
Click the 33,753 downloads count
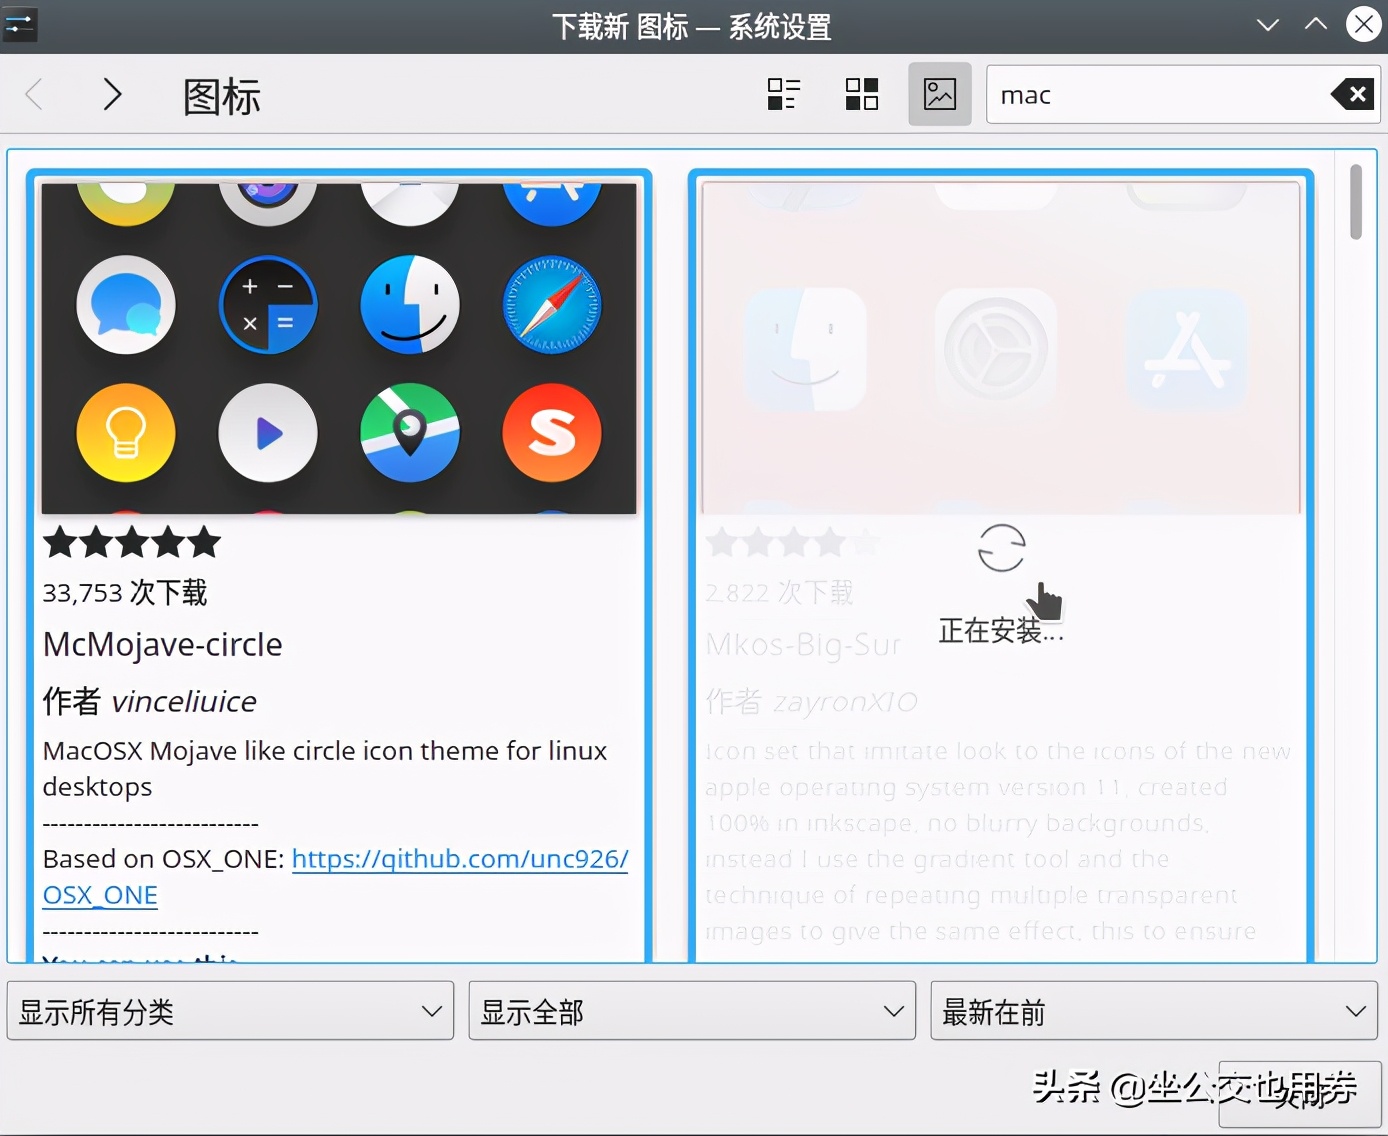pos(125,593)
